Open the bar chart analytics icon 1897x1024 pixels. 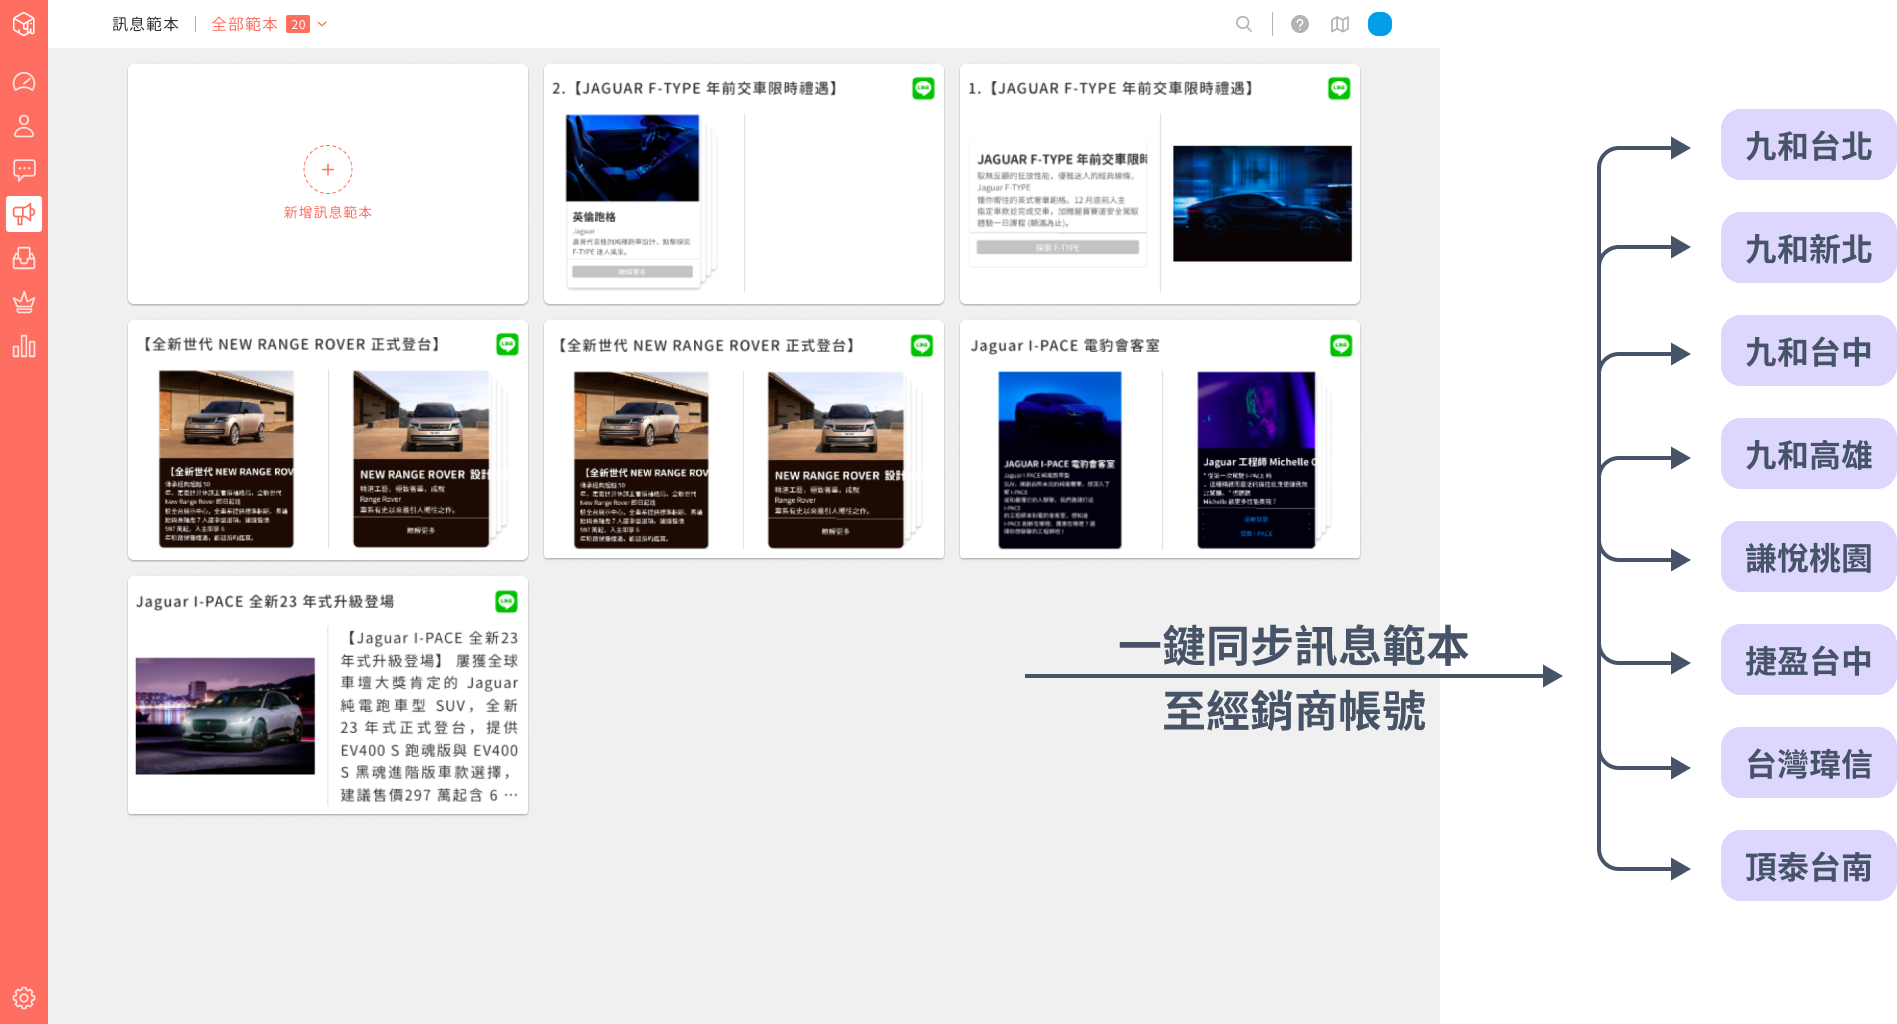pyautogui.click(x=24, y=347)
